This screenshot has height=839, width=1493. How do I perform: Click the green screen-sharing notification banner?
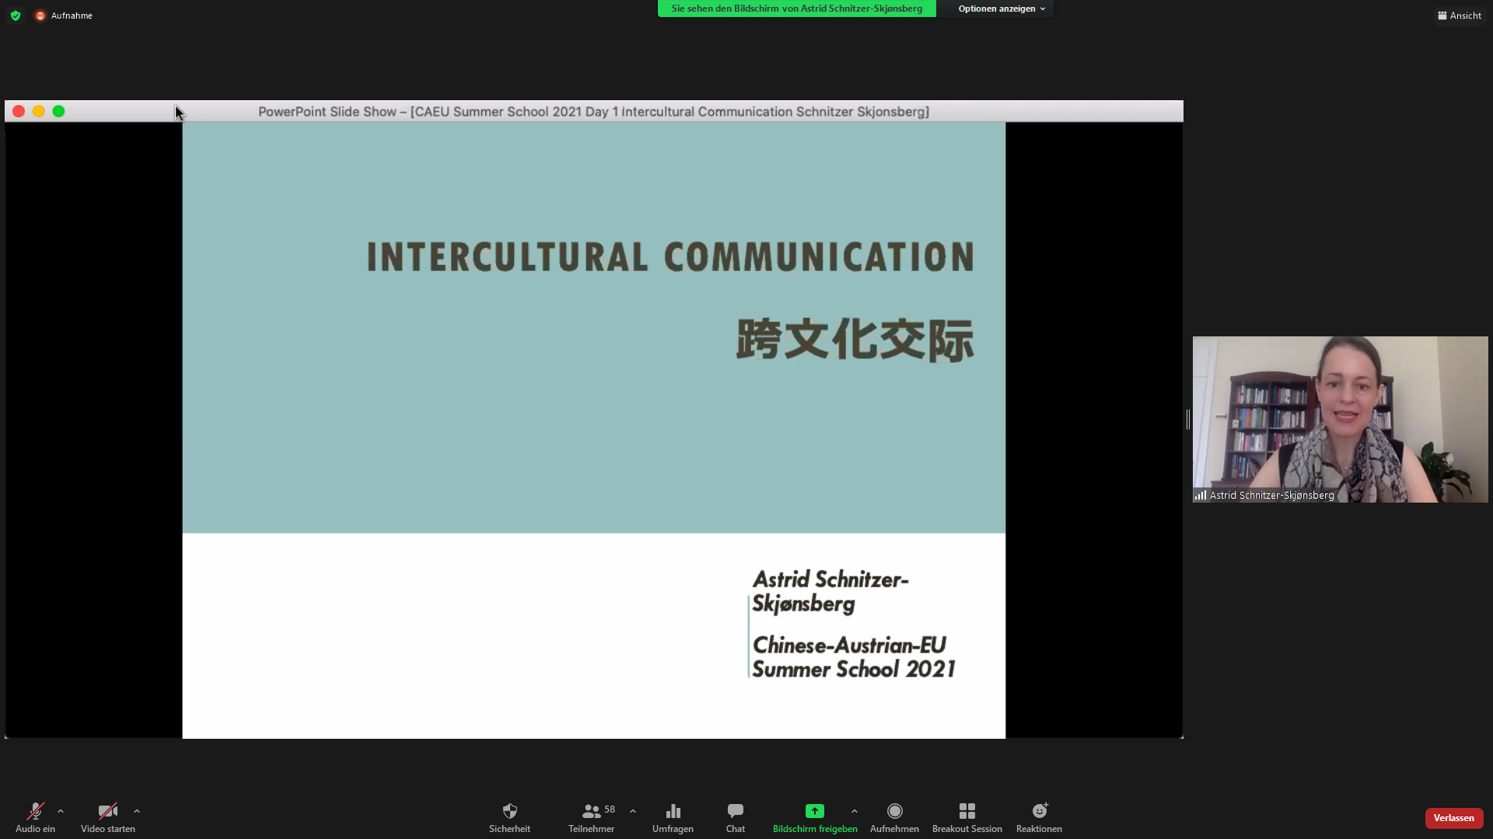pos(796,9)
